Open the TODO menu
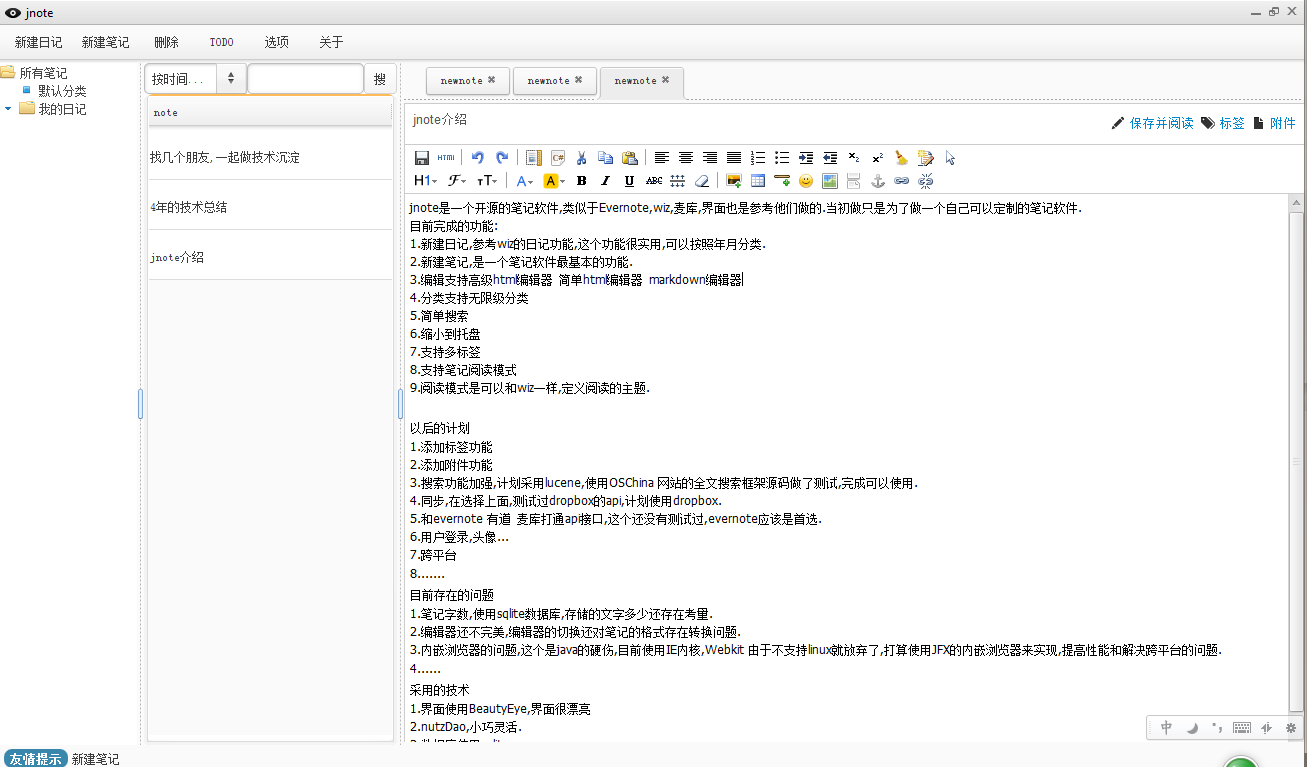1307x767 pixels. click(x=221, y=42)
